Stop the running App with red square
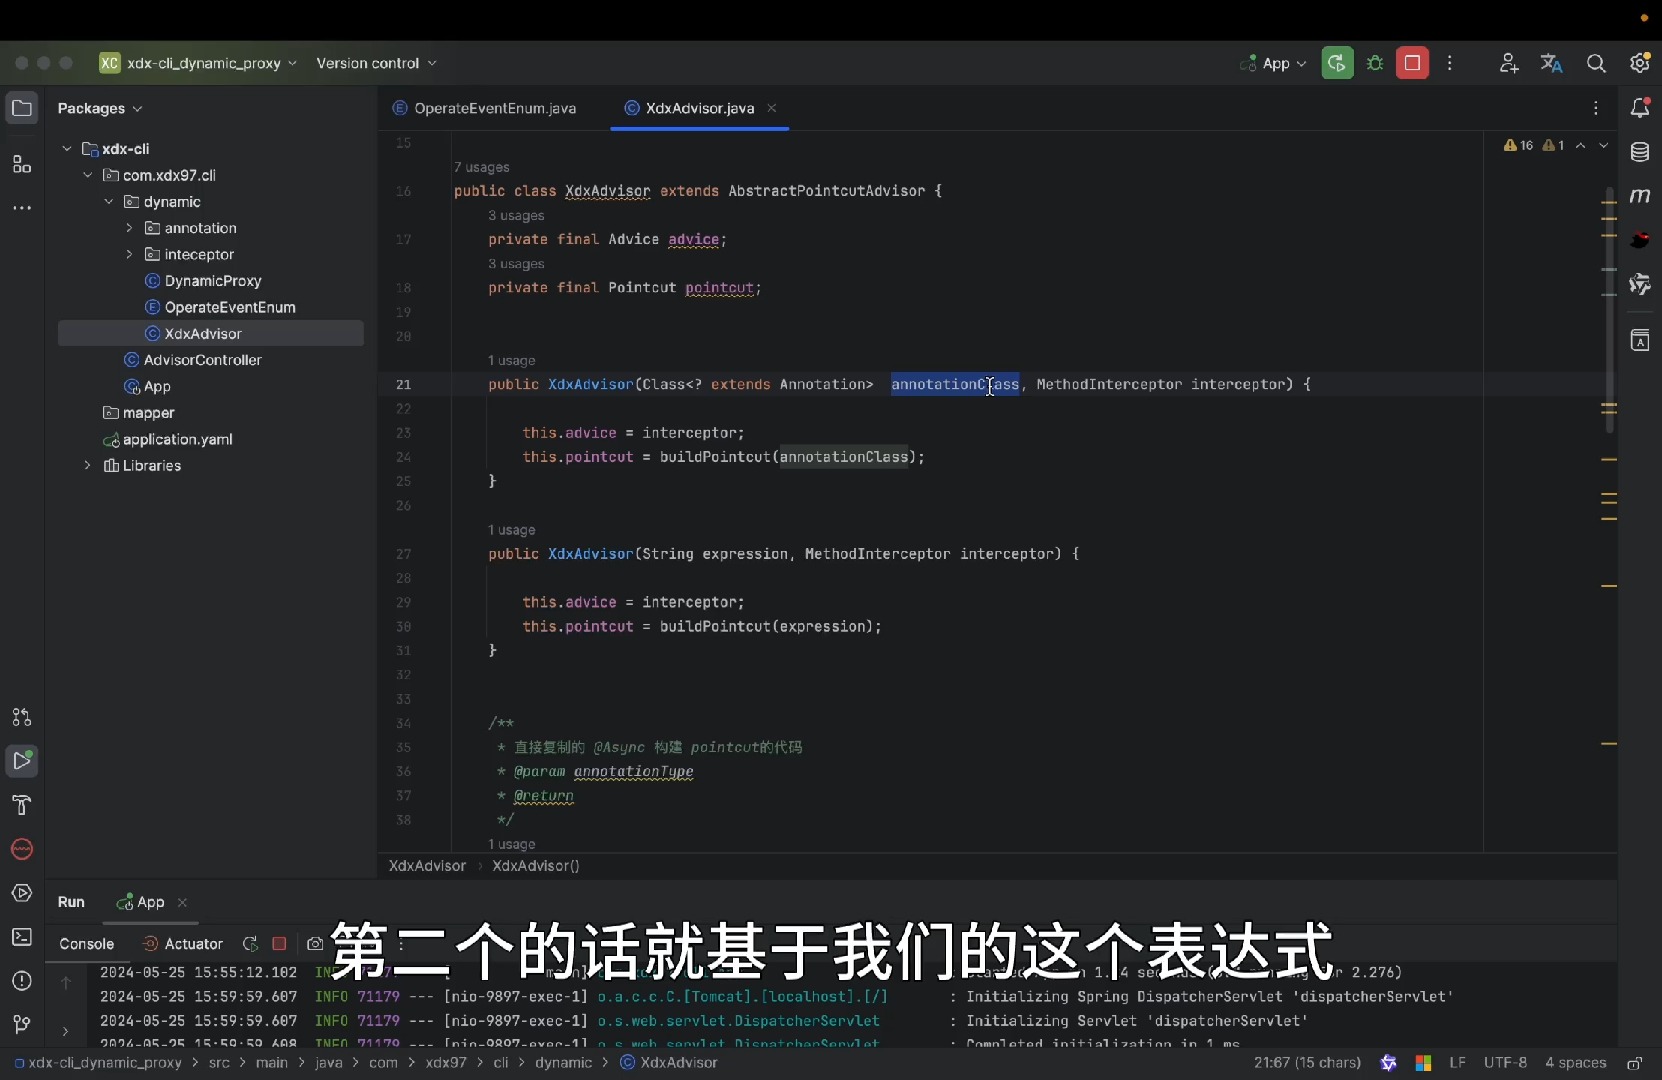The width and height of the screenshot is (1662, 1080). click(1412, 63)
